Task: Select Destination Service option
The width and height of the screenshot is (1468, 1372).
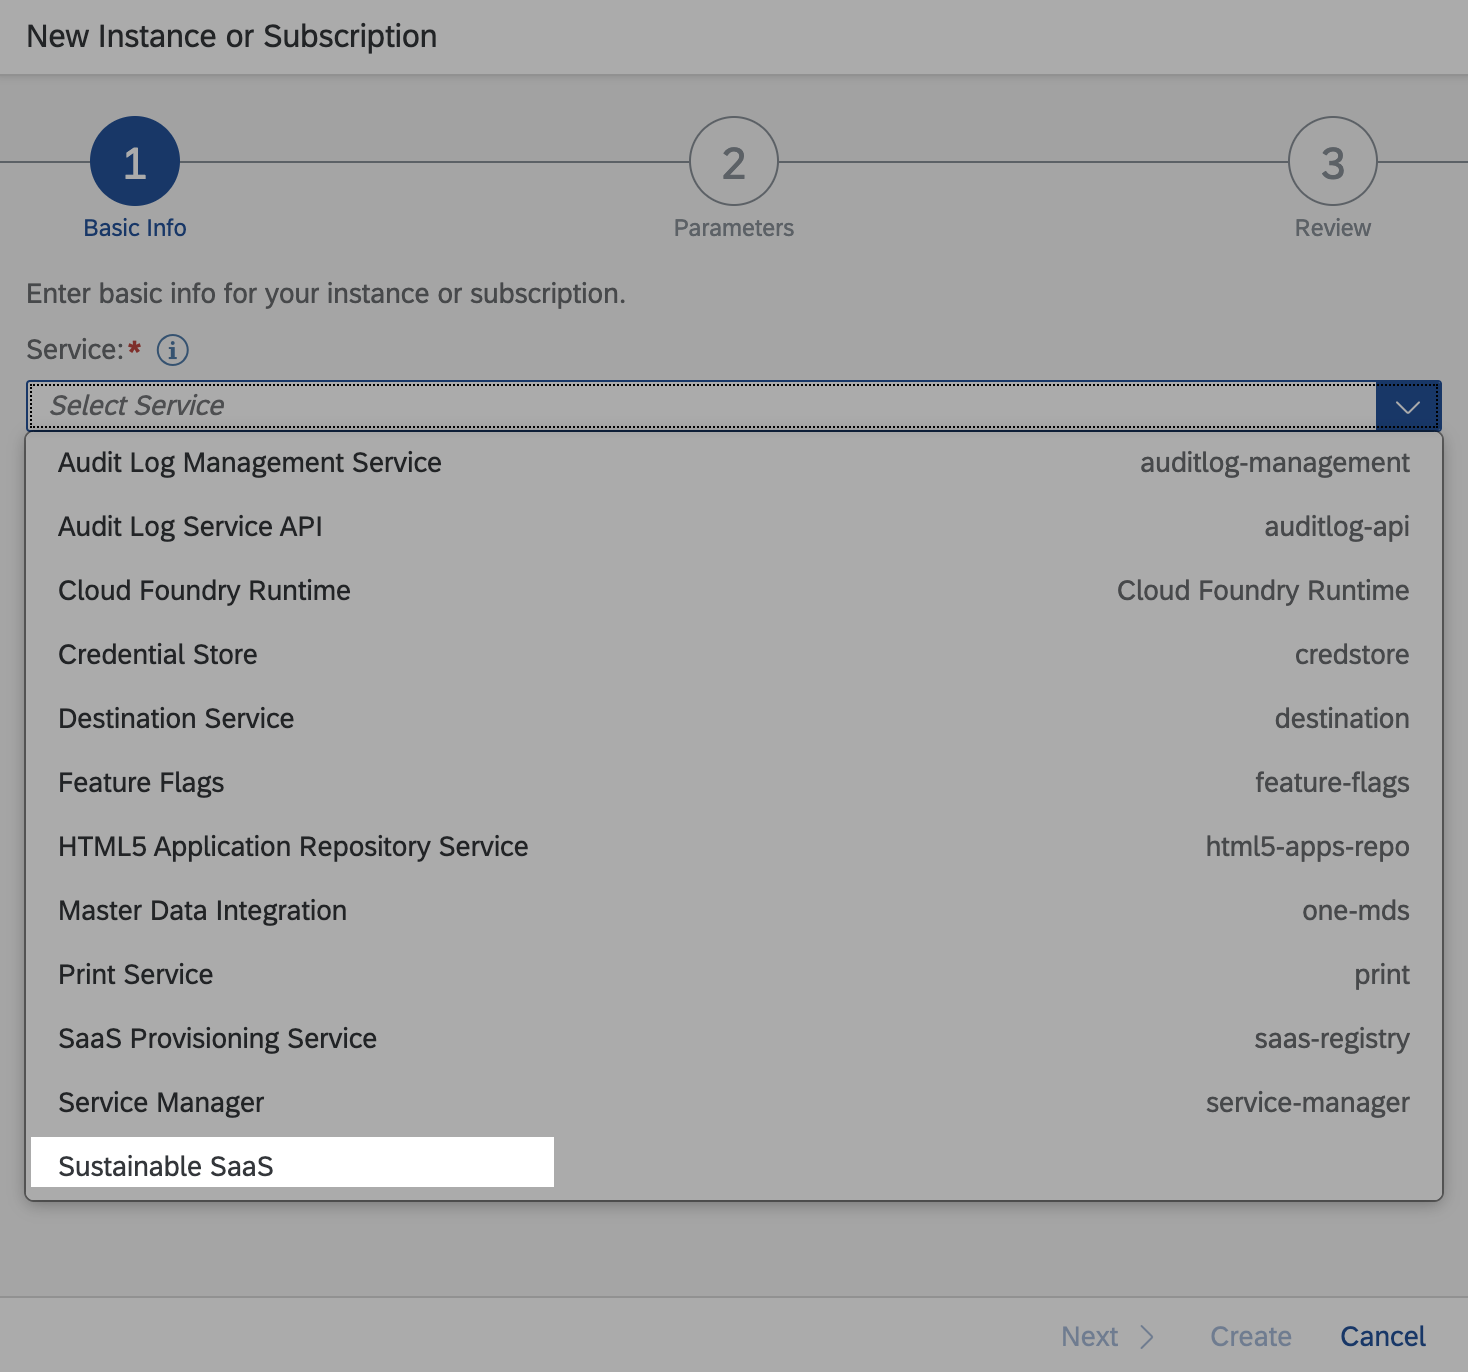Action: pos(734,719)
